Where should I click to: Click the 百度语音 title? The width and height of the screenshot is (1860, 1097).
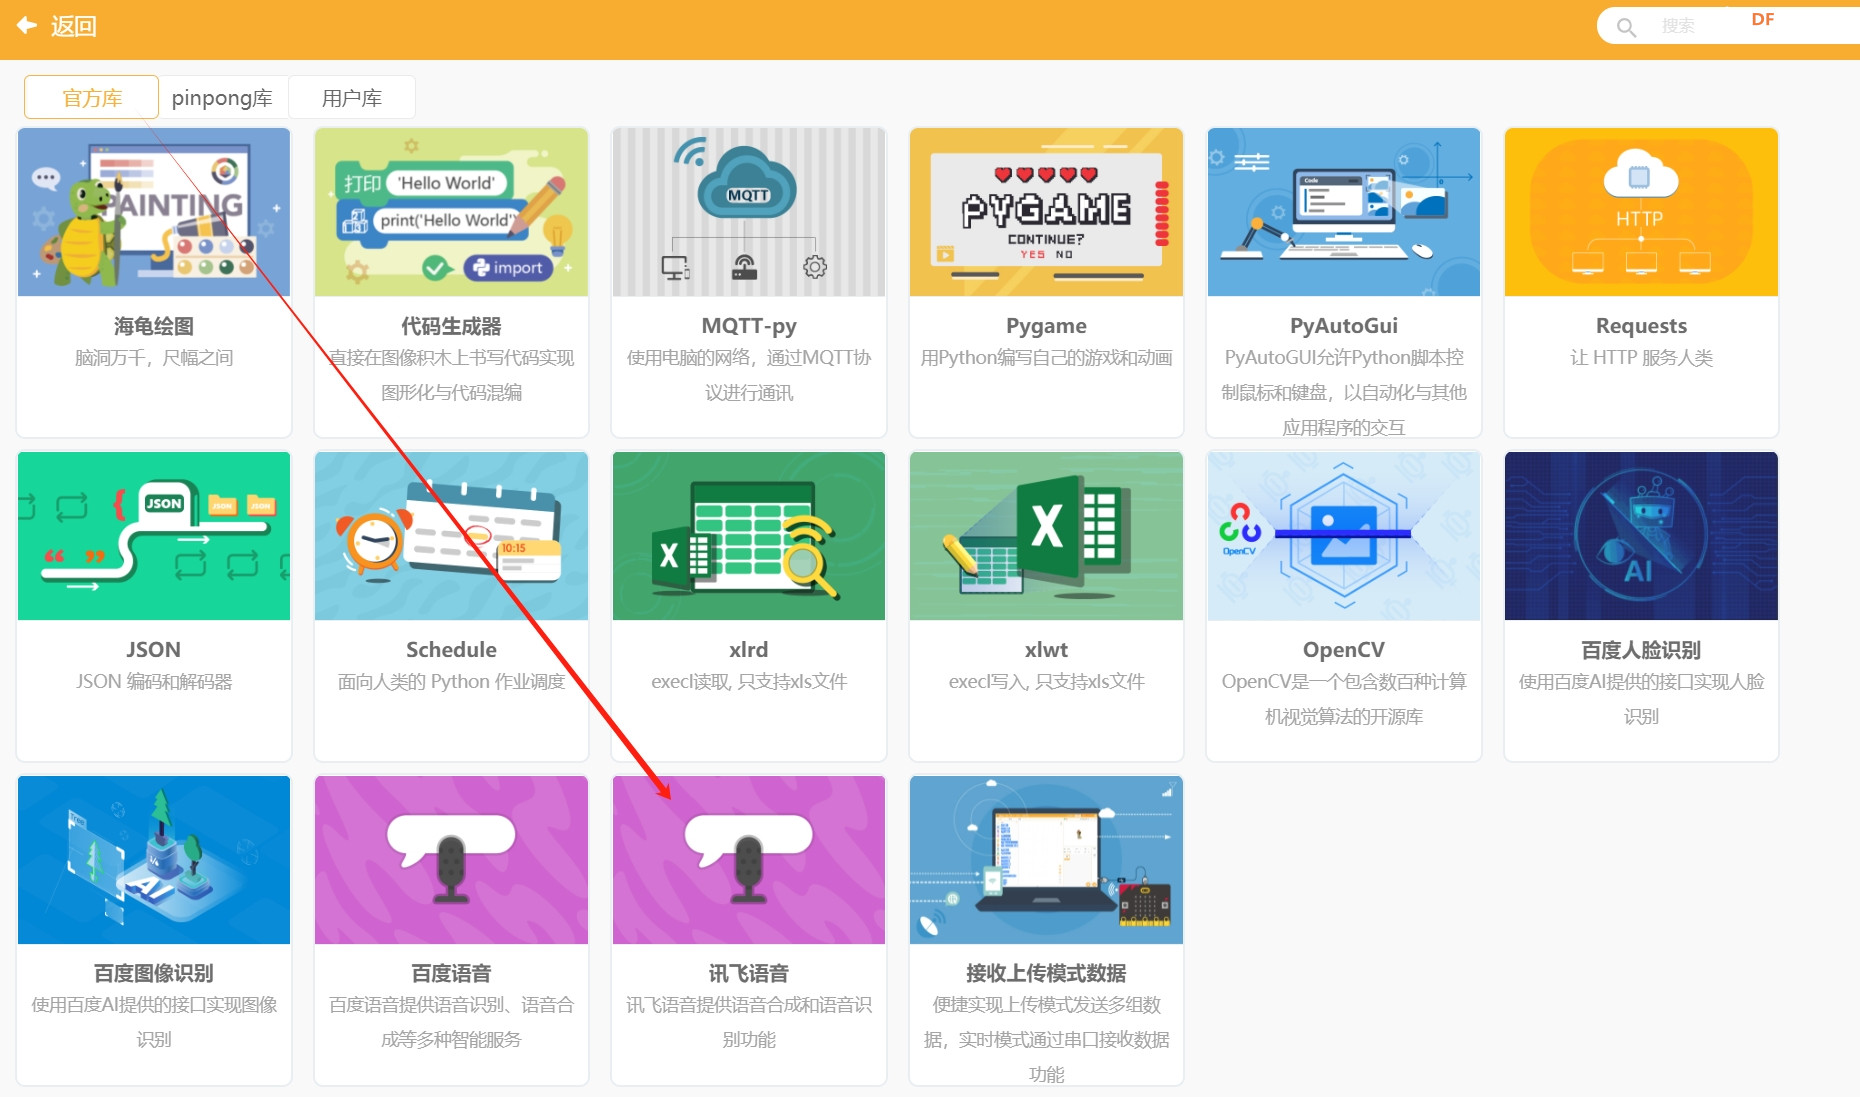[x=451, y=973]
